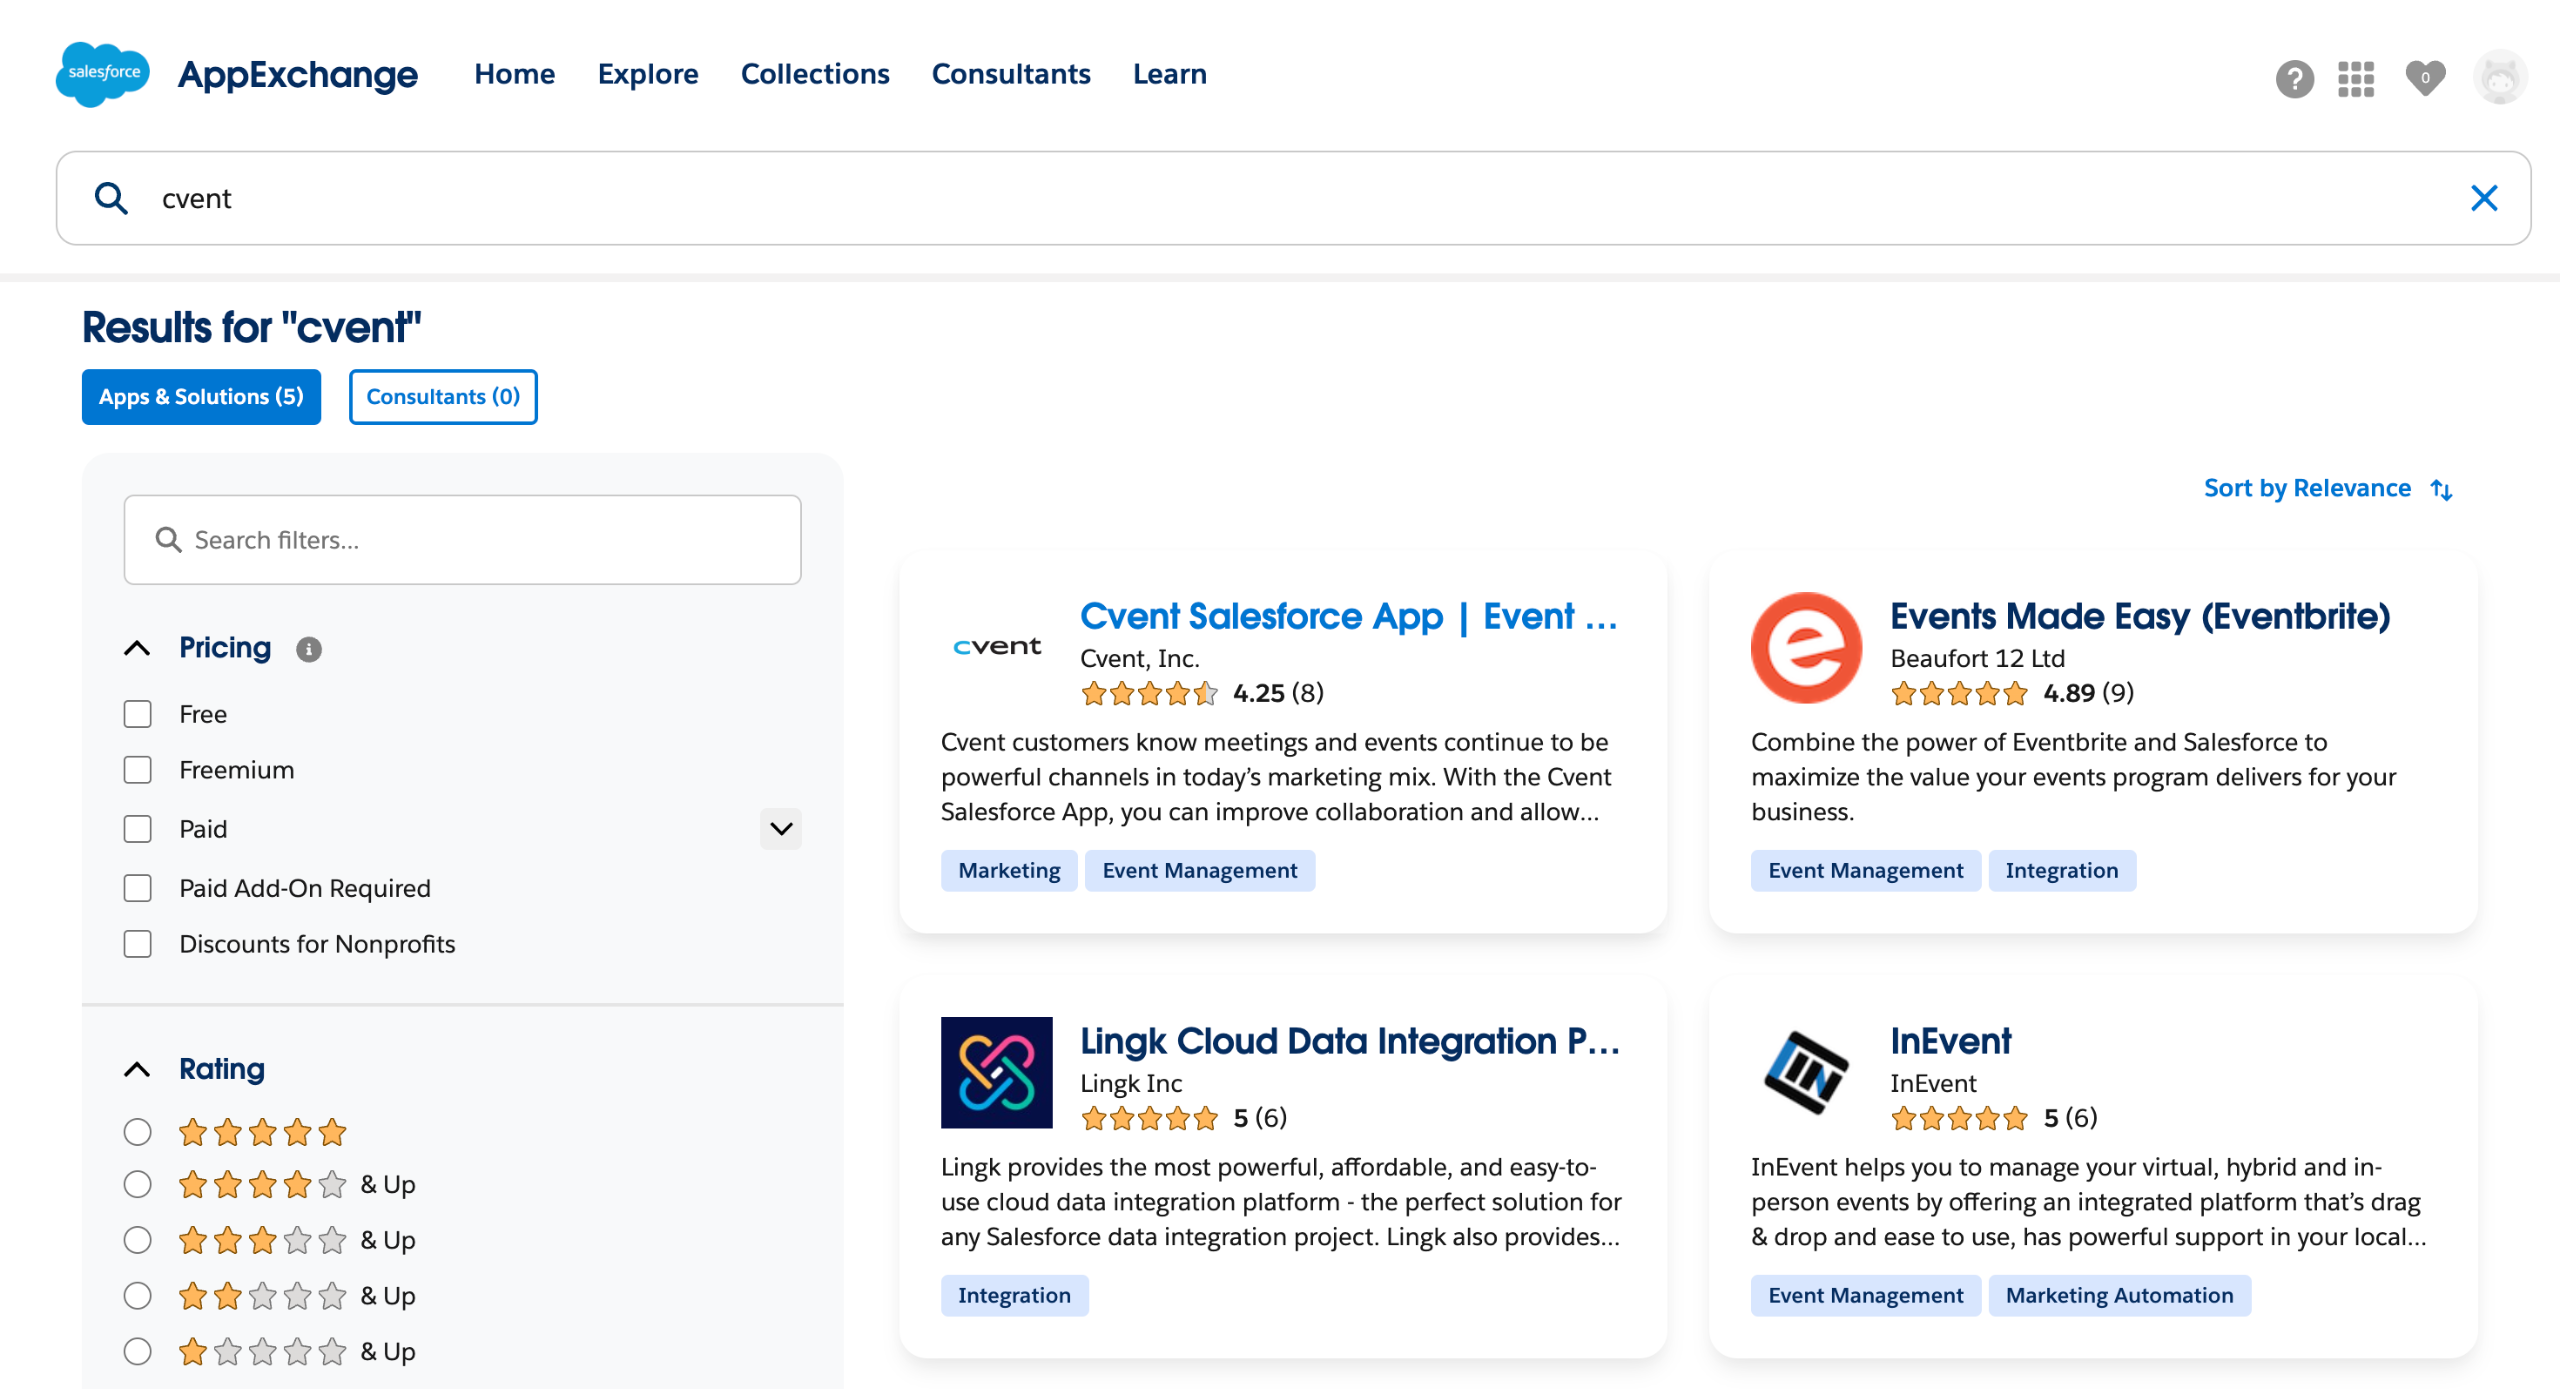Screen dimensions: 2560x1389
Task: Open the user profile avatar
Action: tap(2499, 78)
